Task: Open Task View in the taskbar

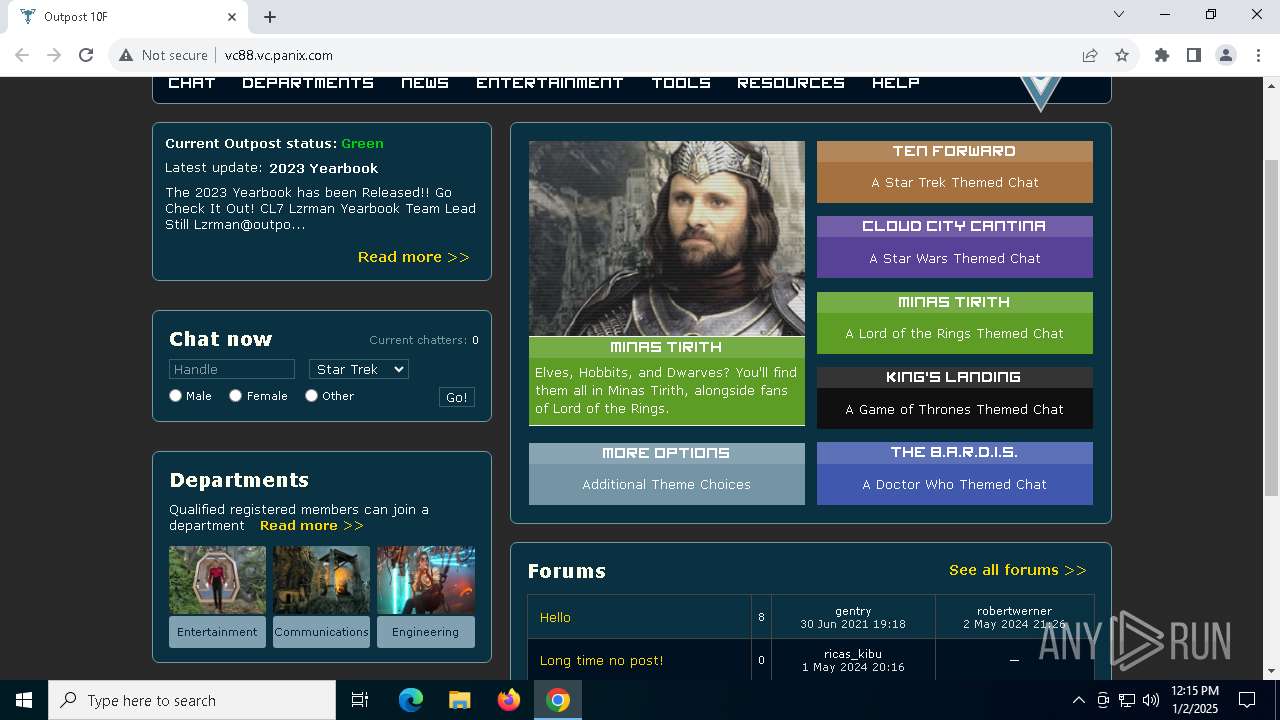Action: pos(360,700)
